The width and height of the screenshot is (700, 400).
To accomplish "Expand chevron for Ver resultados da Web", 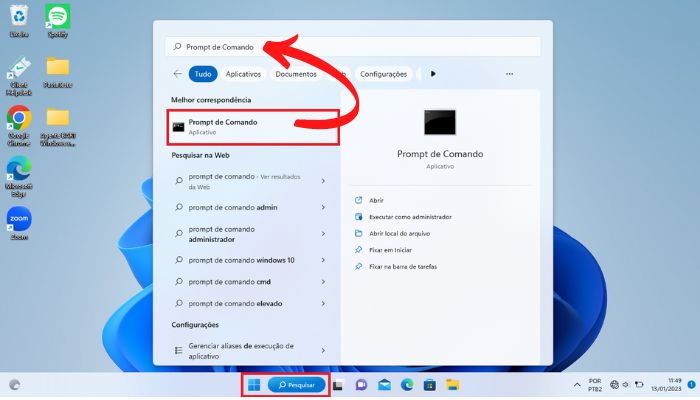I will click(x=323, y=181).
